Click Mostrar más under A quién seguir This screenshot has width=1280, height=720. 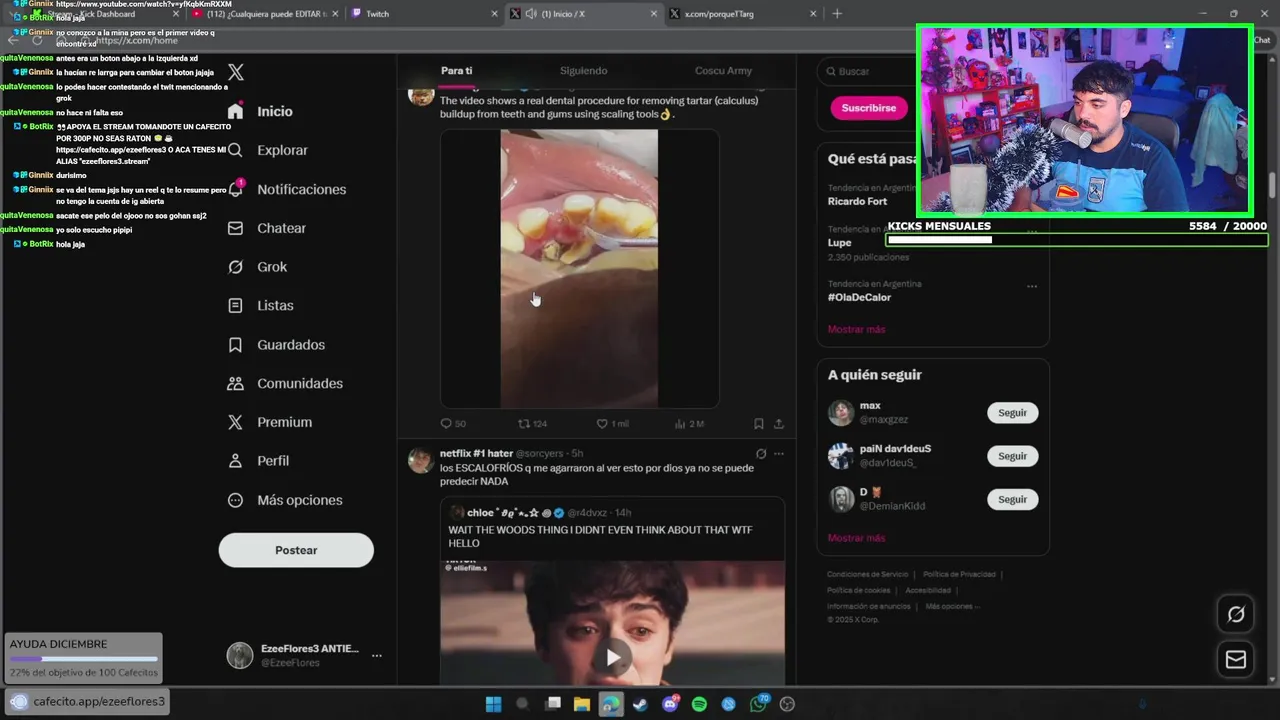click(856, 538)
